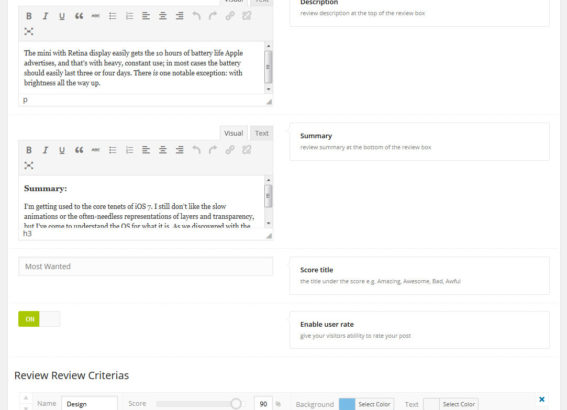This screenshot has width=567, height=410.
Task: Click Select Color for Text
Action: (459, 404)
